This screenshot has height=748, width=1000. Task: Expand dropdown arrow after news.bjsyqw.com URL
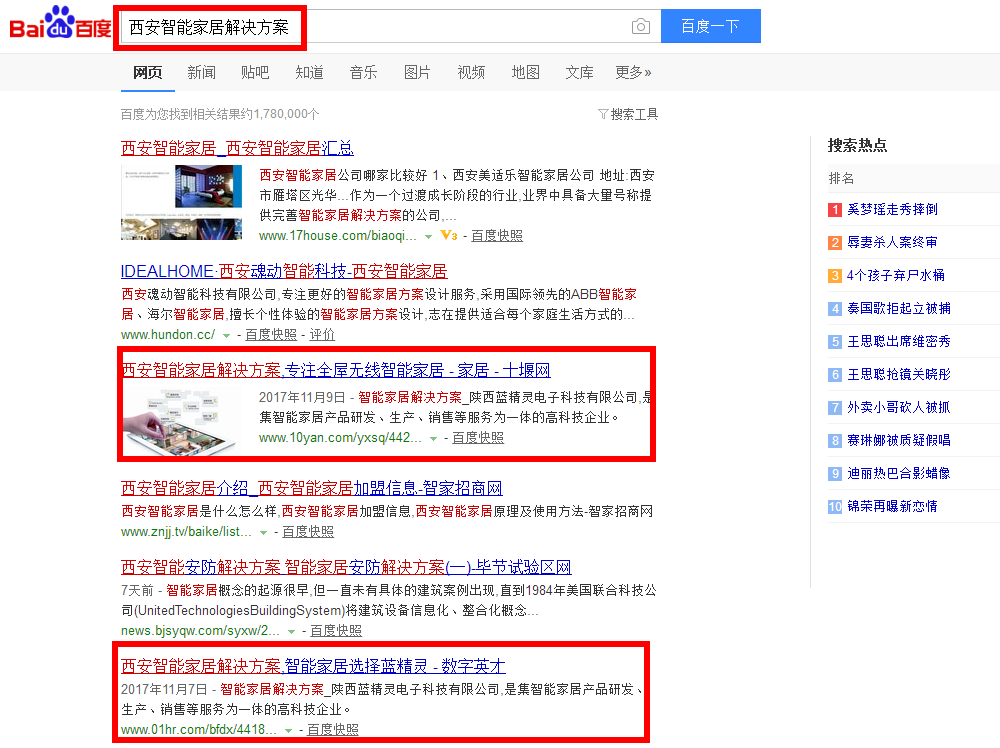291,631
